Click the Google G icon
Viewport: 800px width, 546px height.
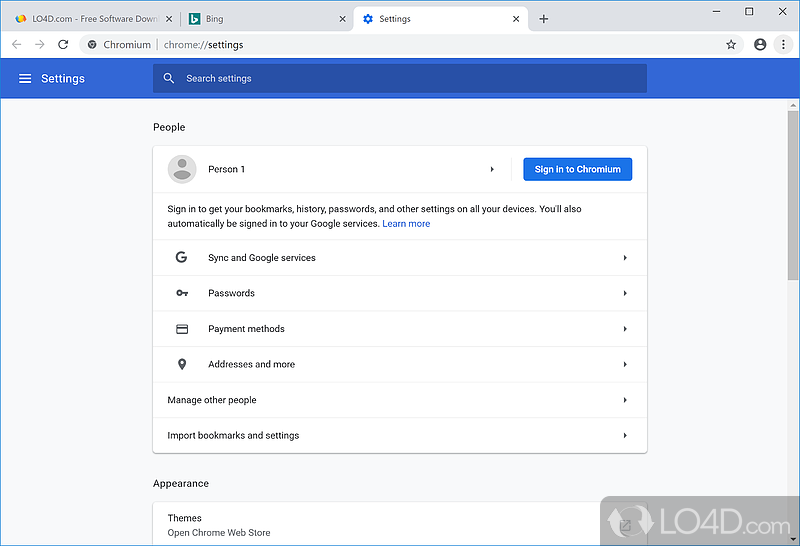[x=181, y=257]
